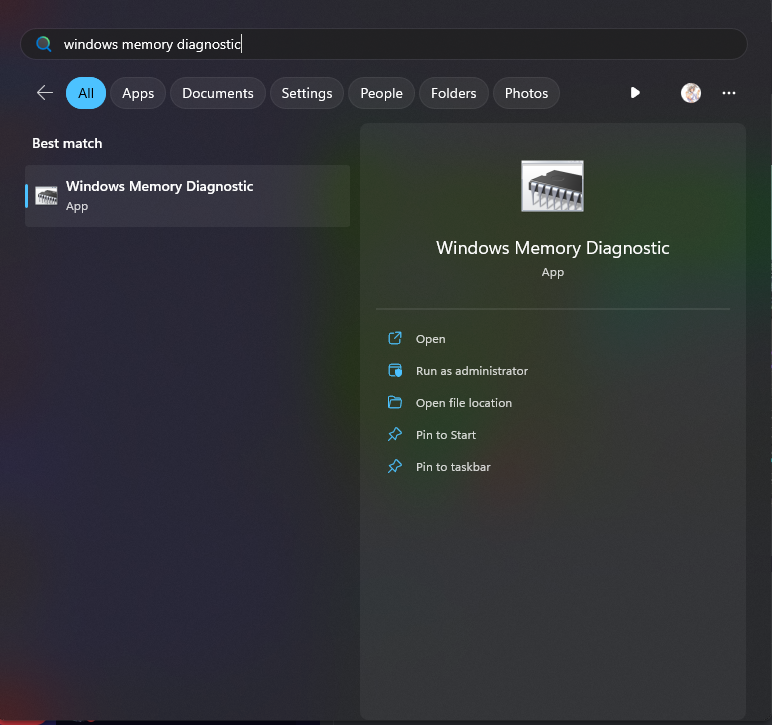Switch to the Apps filter tab

click(x=138, y=93)
